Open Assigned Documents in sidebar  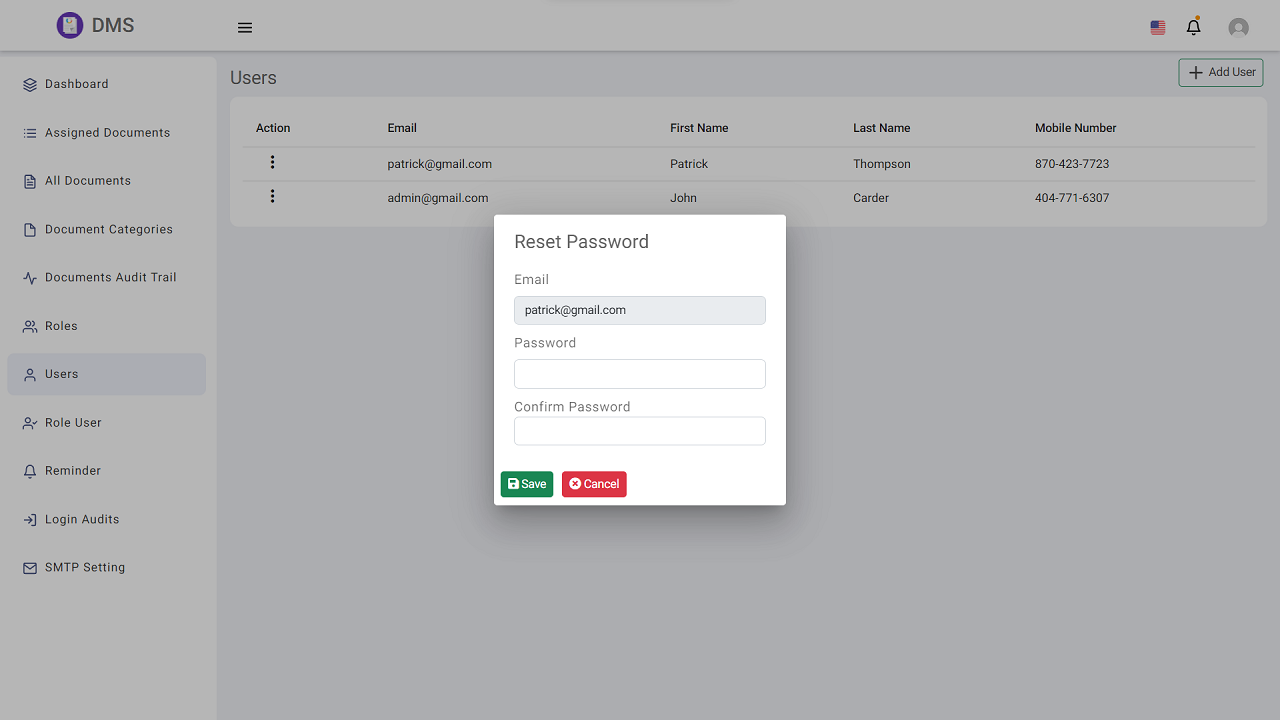point(107,133)
